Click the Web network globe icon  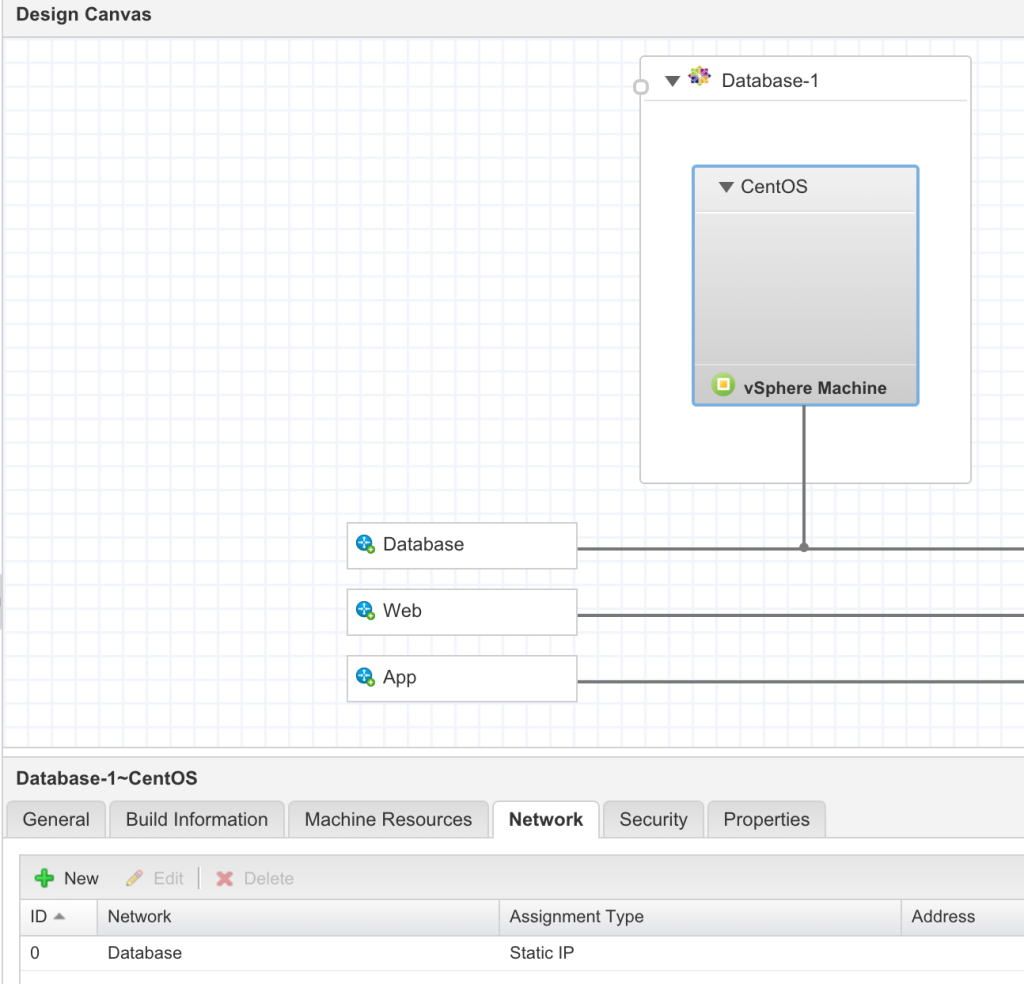tap(364, 611)
